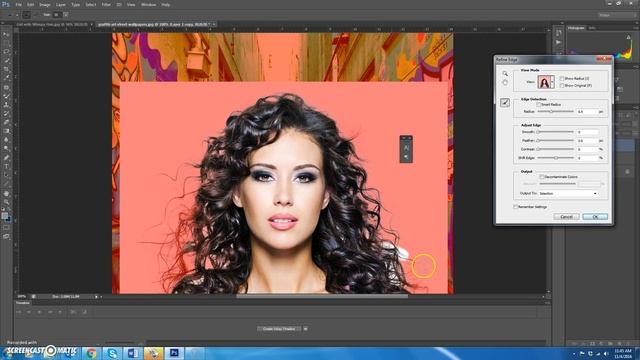The image size is (640, 360).
Task: Click the Photoshop taskbar icon
Action: tap(174, 353)
